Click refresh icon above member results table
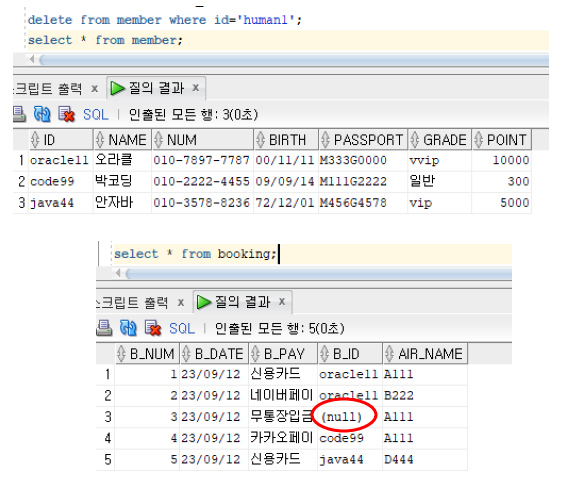The height and width of the screenshot is (488, 564). click(42, 114)
